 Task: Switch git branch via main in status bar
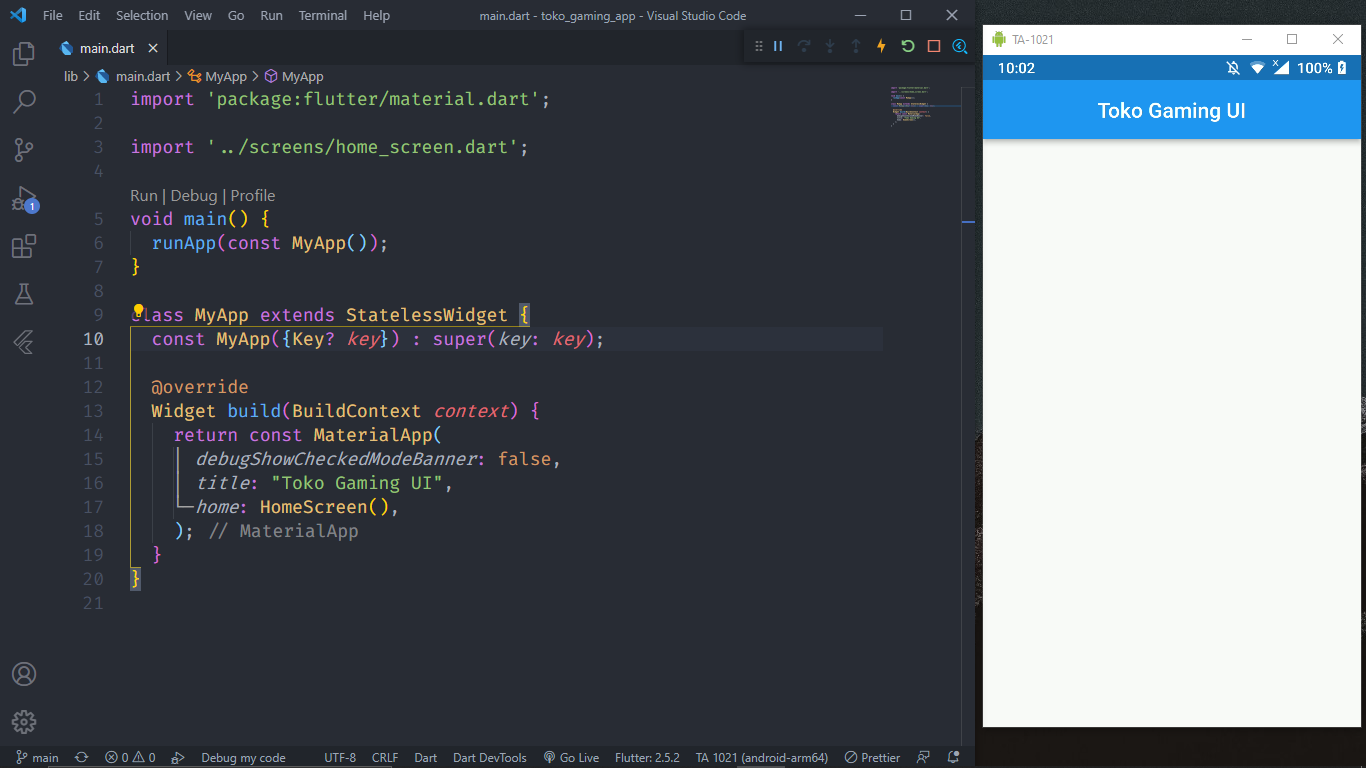coord(38,757)
